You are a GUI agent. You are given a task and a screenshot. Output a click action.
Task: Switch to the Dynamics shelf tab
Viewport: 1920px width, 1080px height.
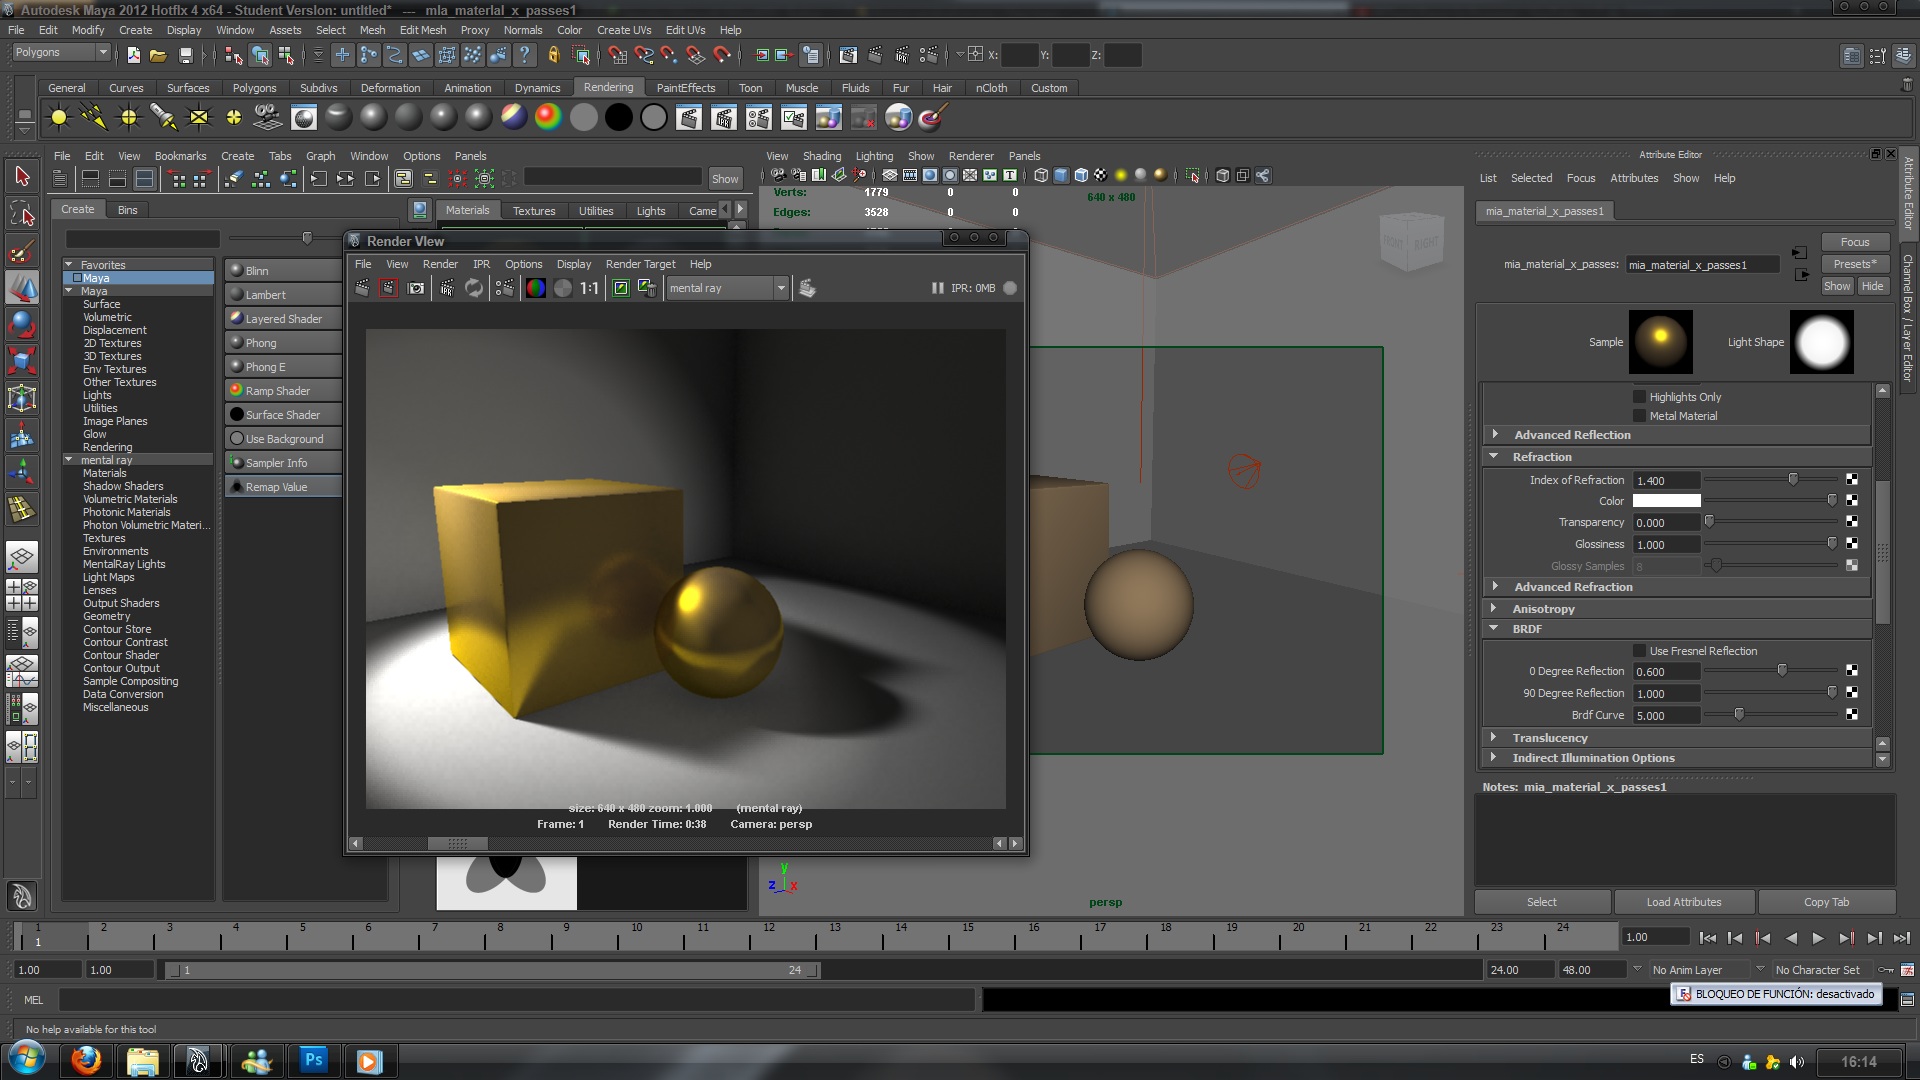(537, 88)
